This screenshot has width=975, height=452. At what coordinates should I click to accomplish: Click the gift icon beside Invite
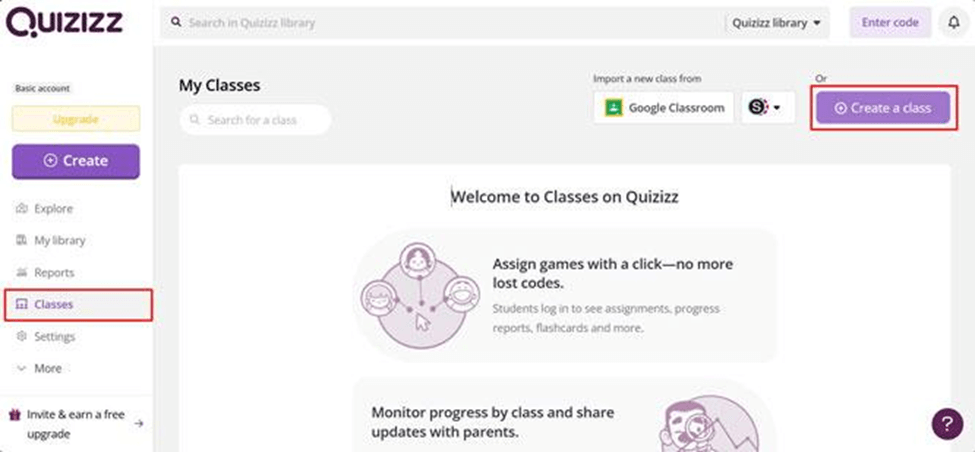[14, 414]
